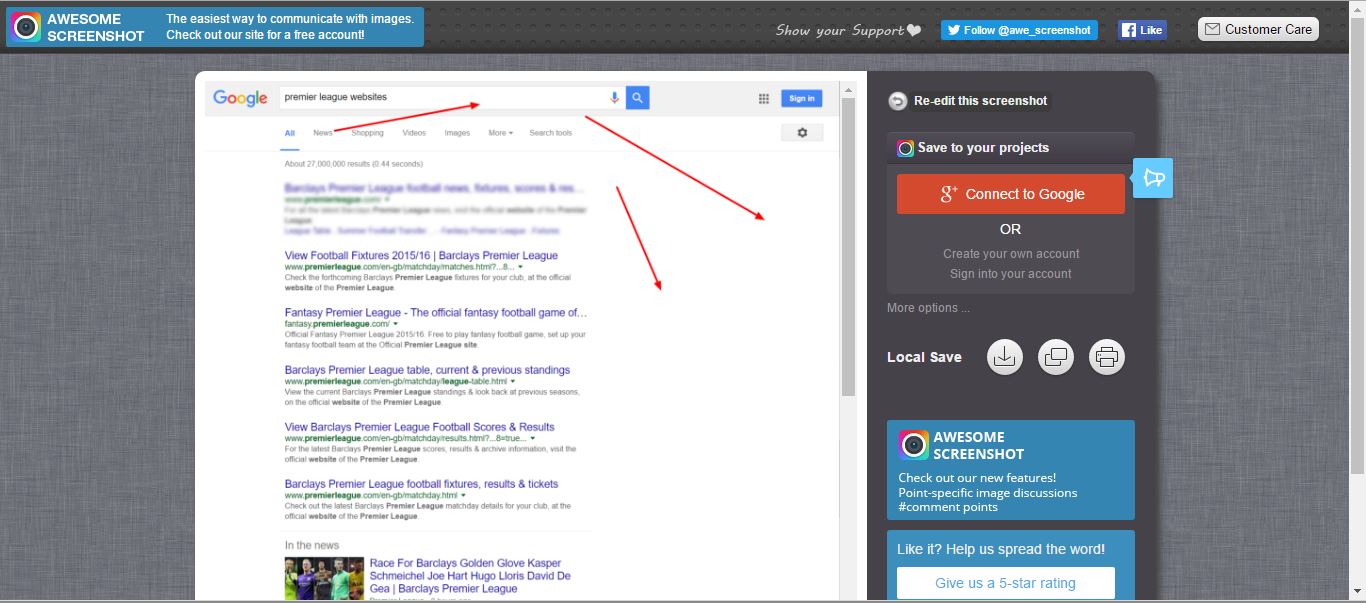The image size is (1366, 603).
Task: Select the News search tab
Action: tap(323, 133)
